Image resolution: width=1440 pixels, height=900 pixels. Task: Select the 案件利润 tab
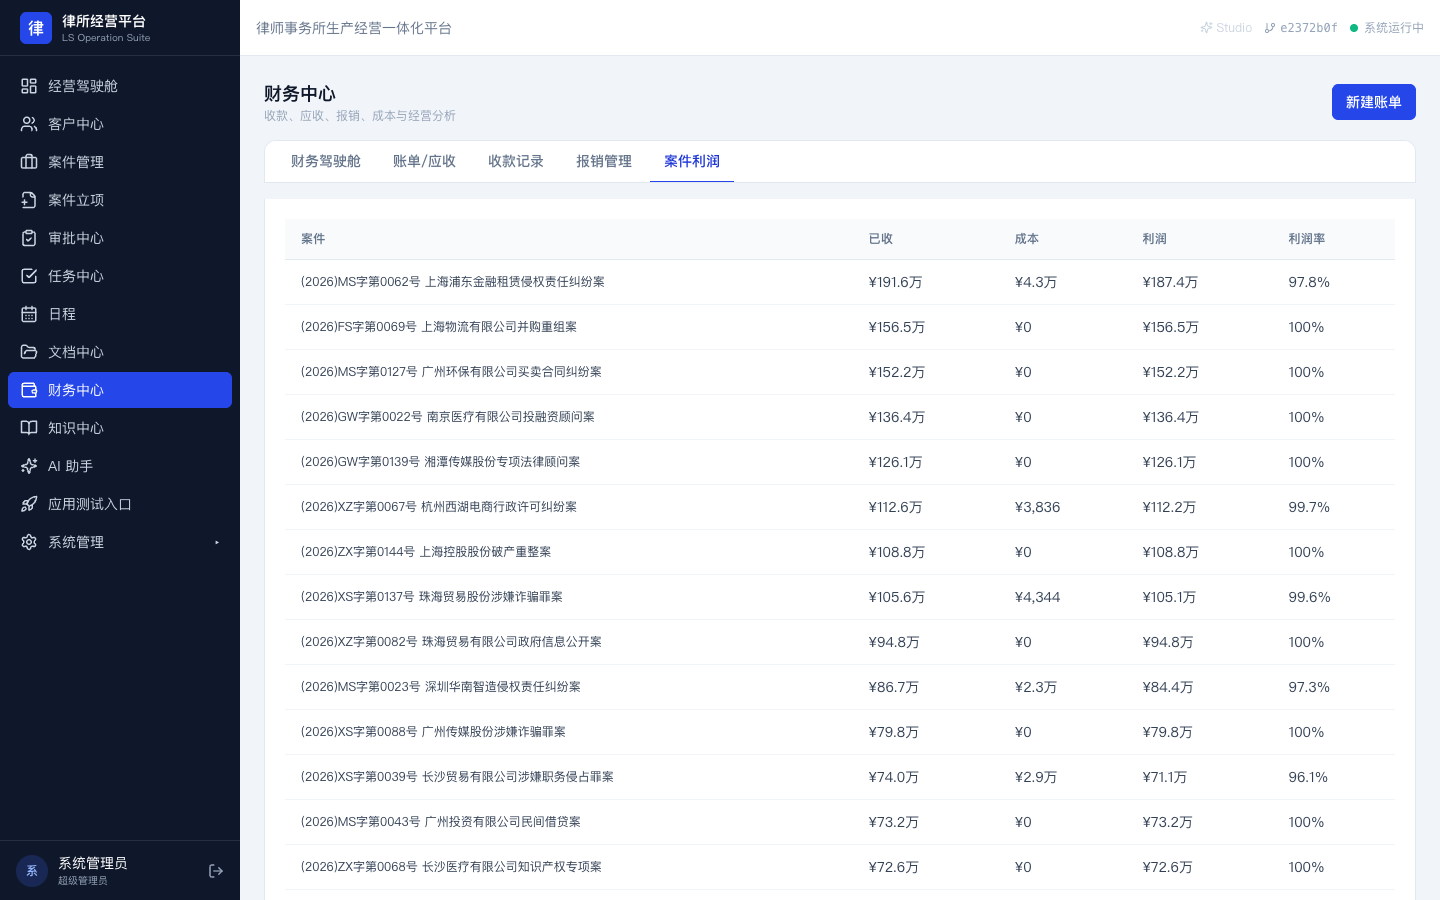coord(692,161)
